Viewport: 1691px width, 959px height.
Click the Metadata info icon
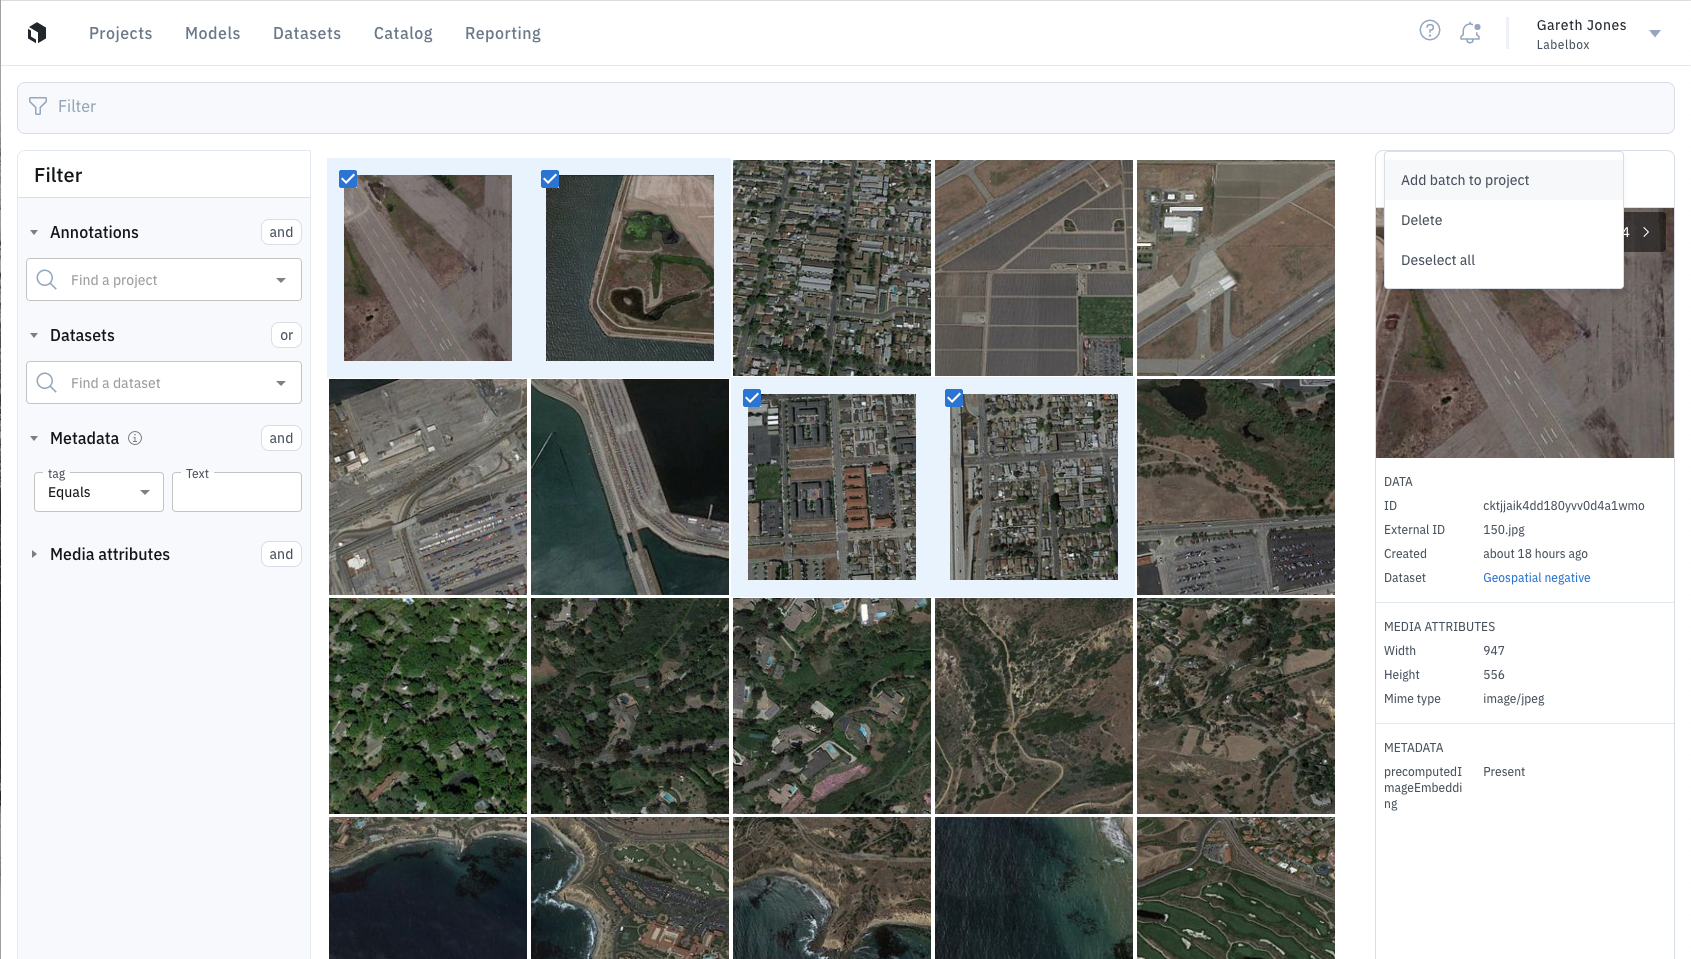135,438
